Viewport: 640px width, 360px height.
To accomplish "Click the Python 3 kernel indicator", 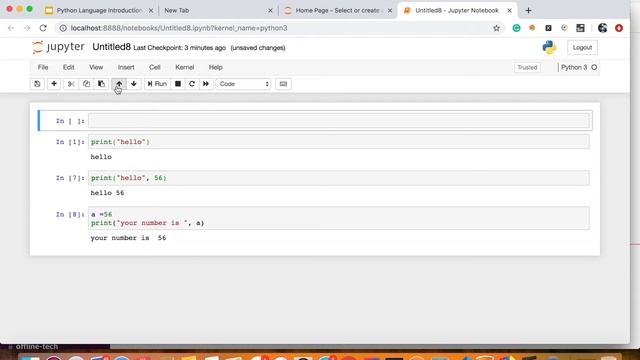I will pyautogui.click(x=574, y=67).
